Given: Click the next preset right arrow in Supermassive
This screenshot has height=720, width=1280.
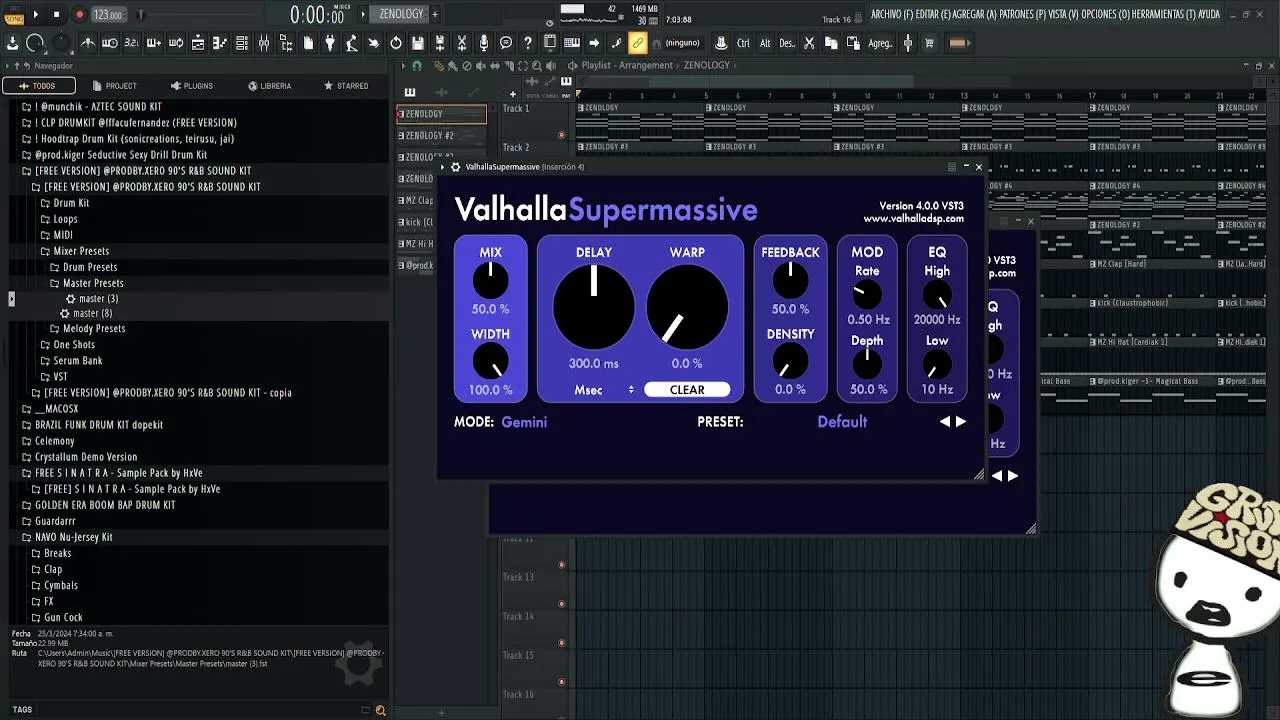Looking at the screenshot, I should point(961,422).
